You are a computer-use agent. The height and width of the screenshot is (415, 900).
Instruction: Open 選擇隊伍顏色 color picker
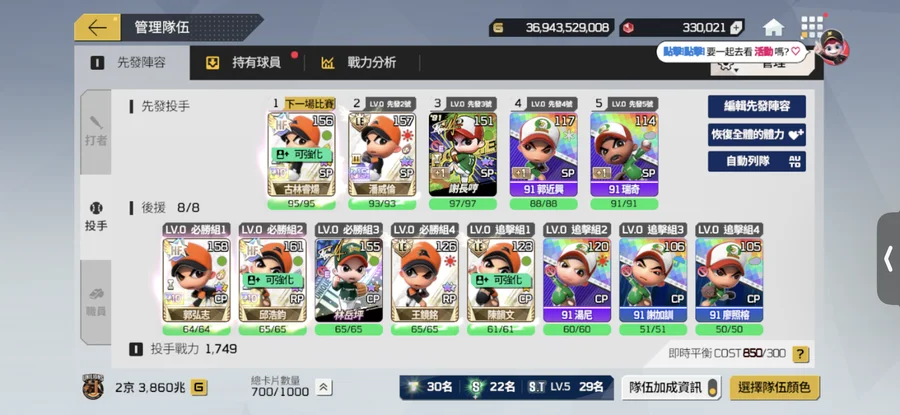[x=774, y=387]
